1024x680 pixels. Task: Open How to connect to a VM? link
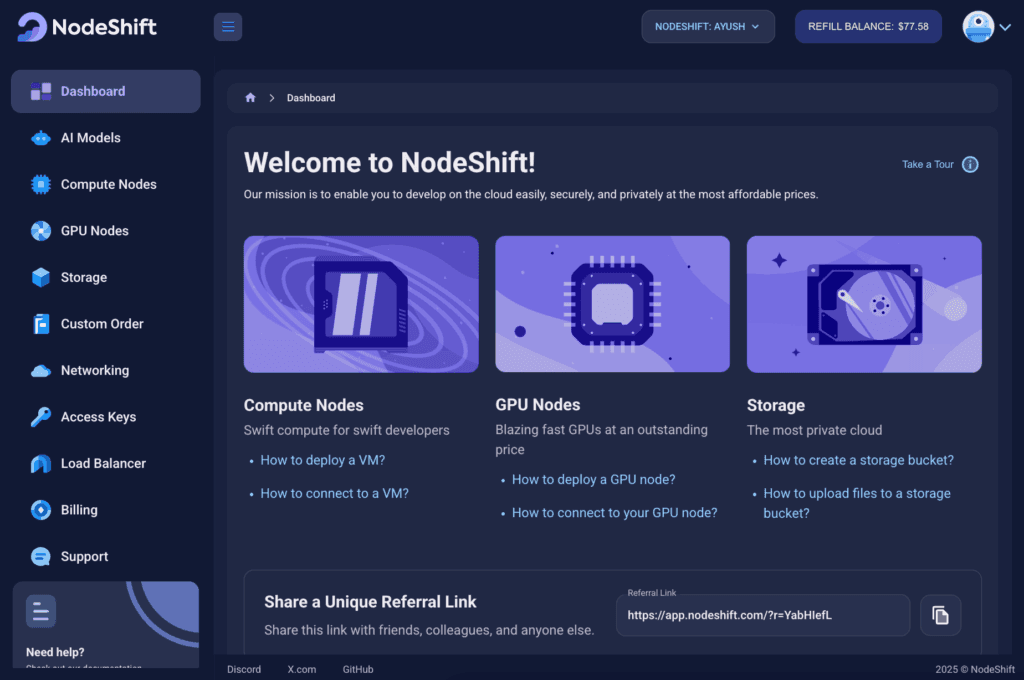[334, 494]
